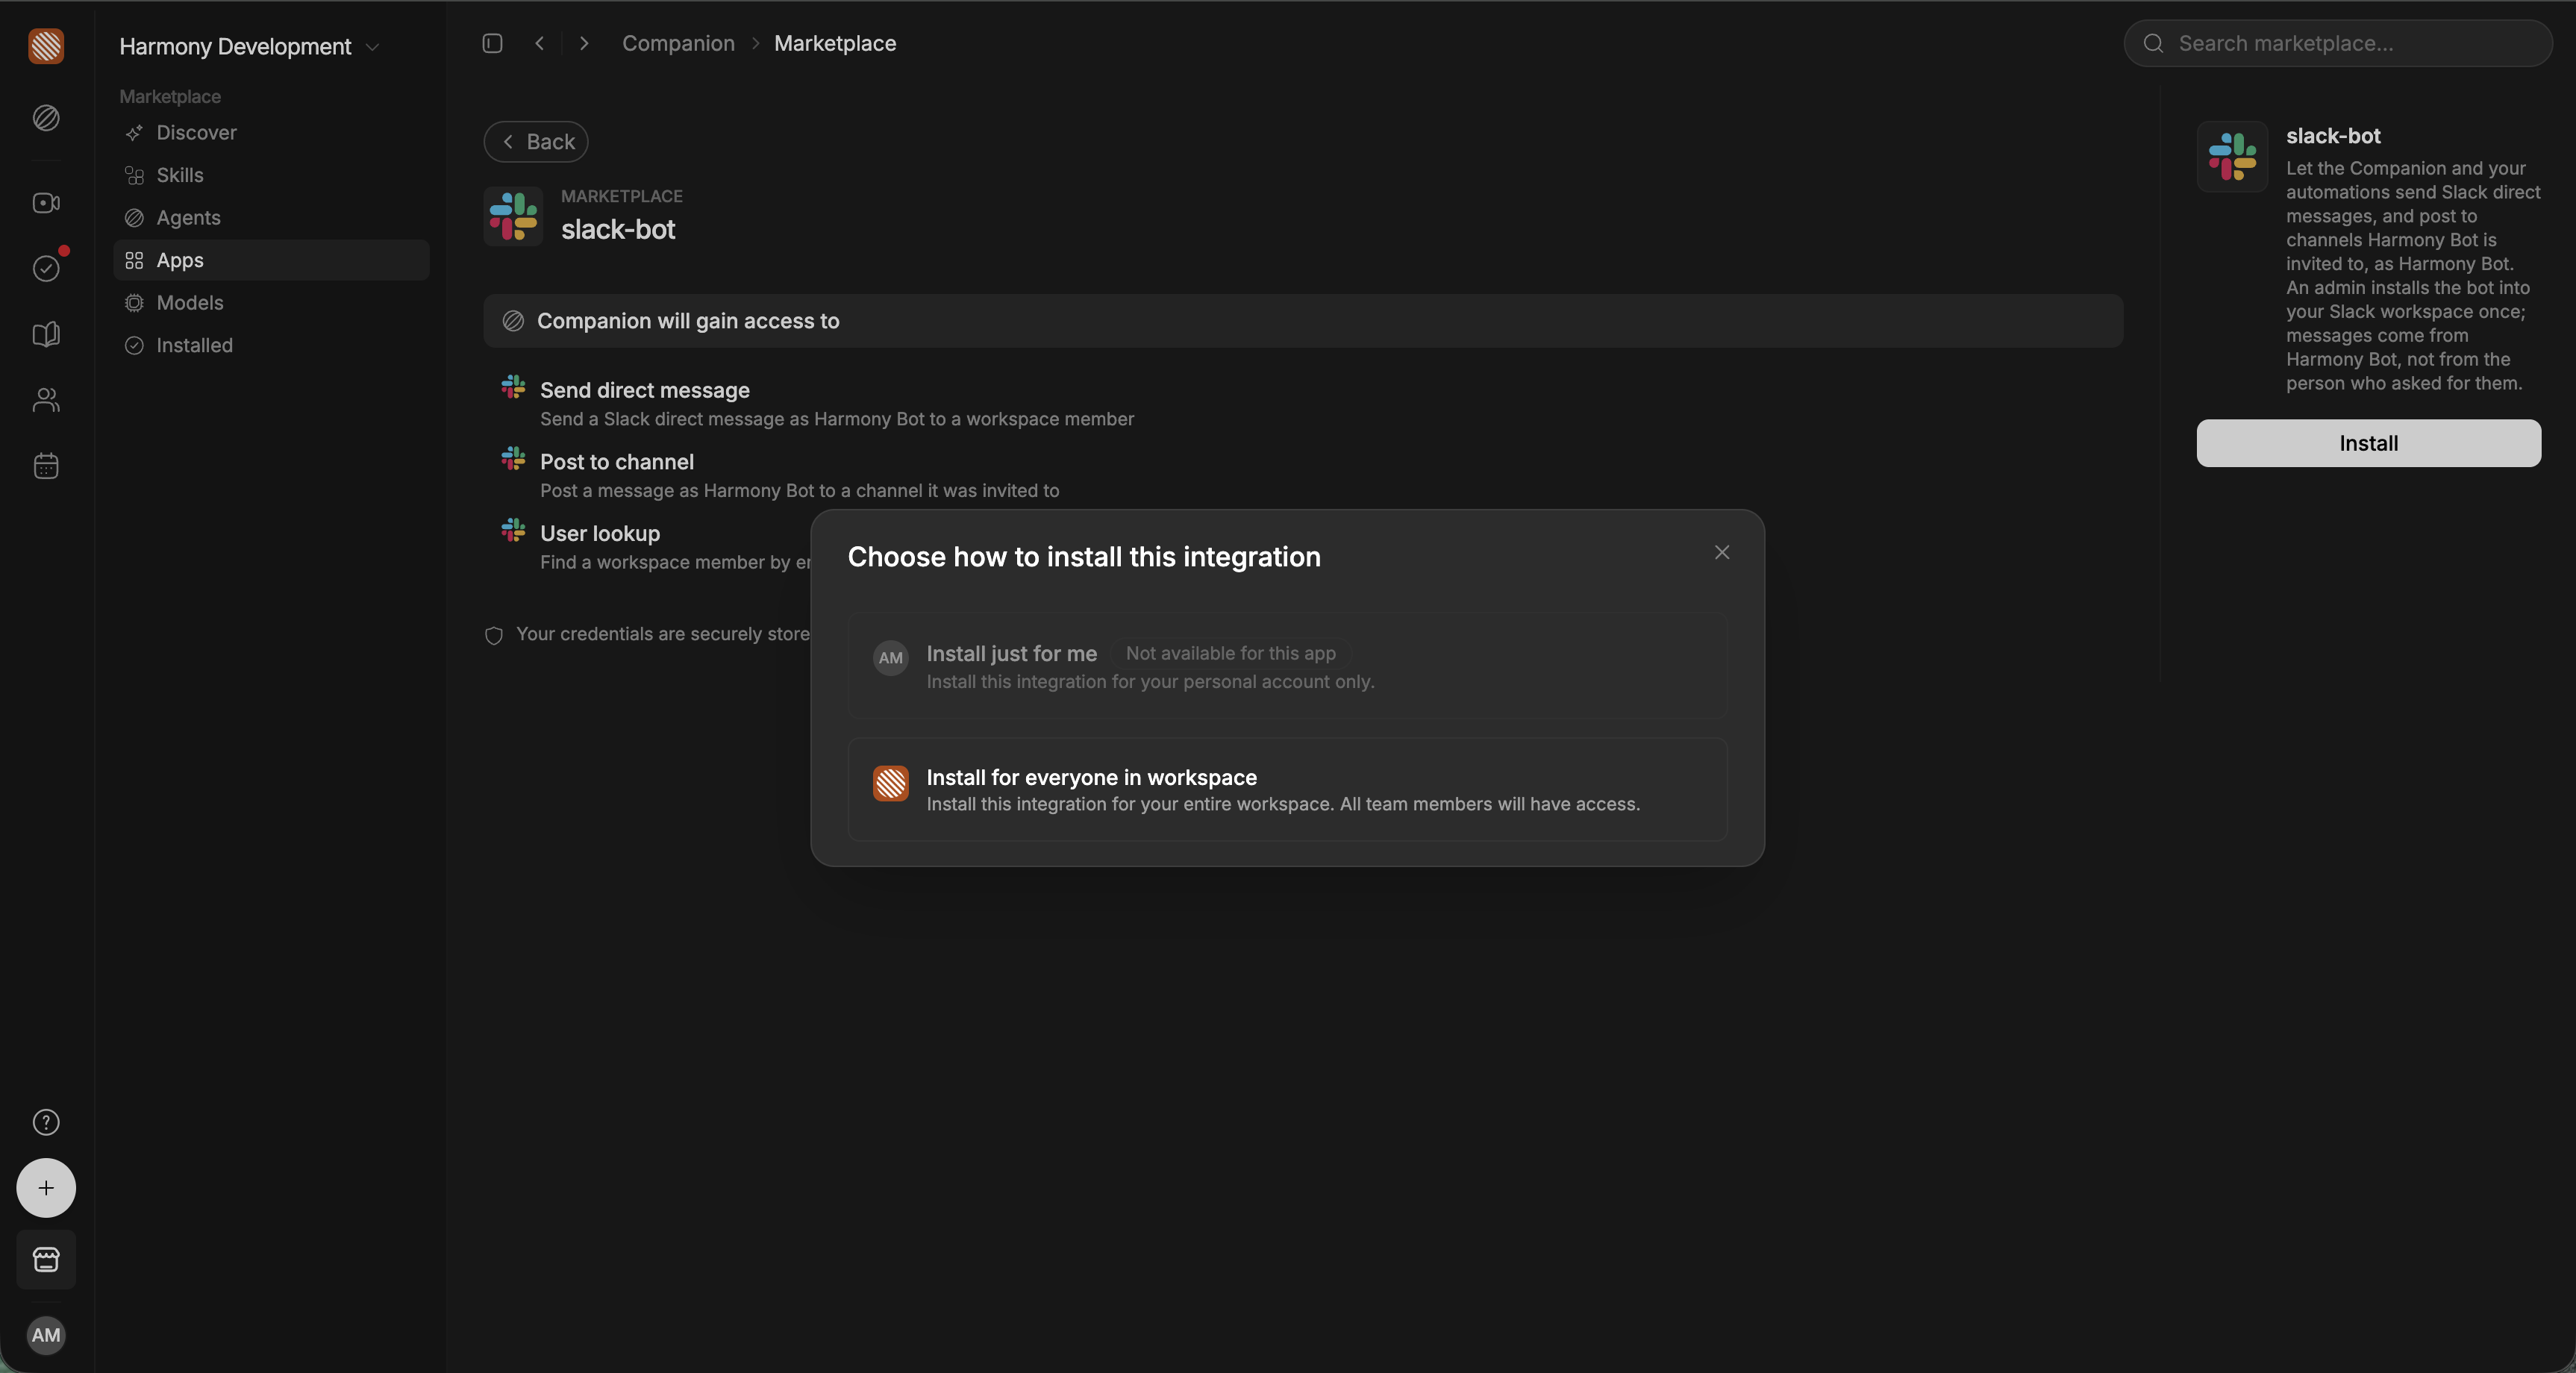The image size is (2576, 1373).
Task: Click the 'User lookup' capability title
Action: [x=600, y=533]
